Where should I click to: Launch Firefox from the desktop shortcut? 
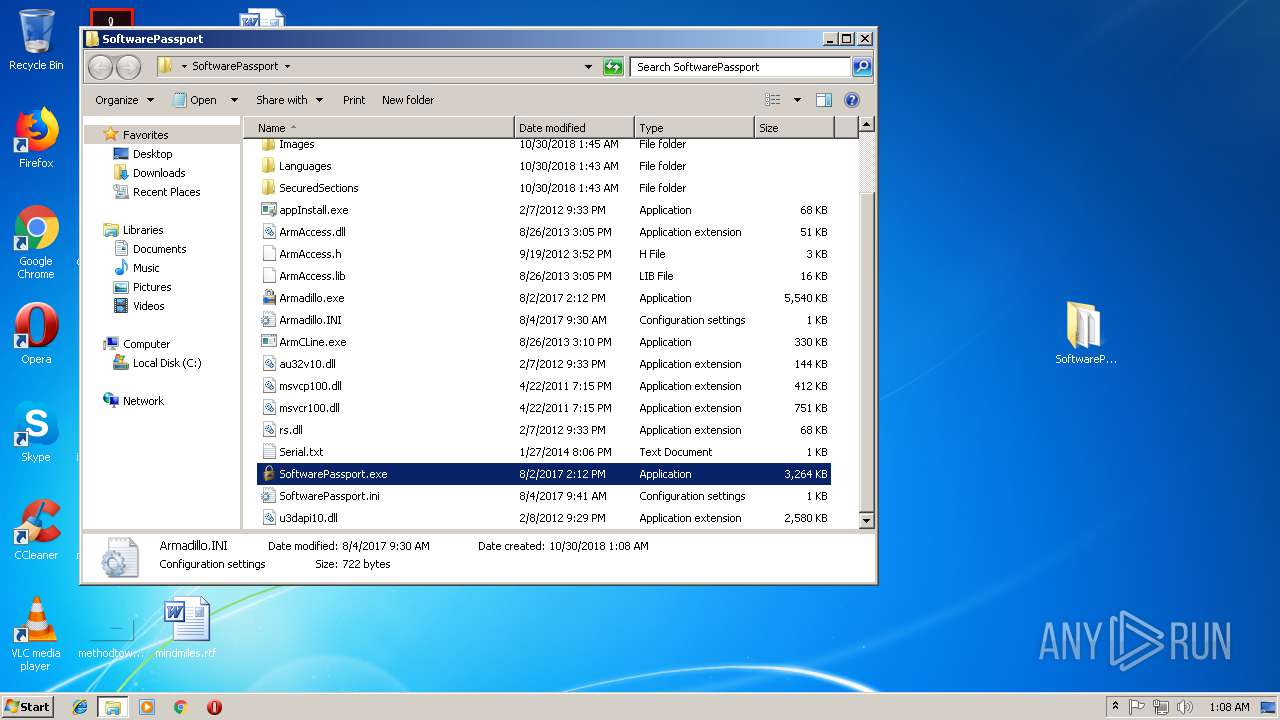click(36, 138)
